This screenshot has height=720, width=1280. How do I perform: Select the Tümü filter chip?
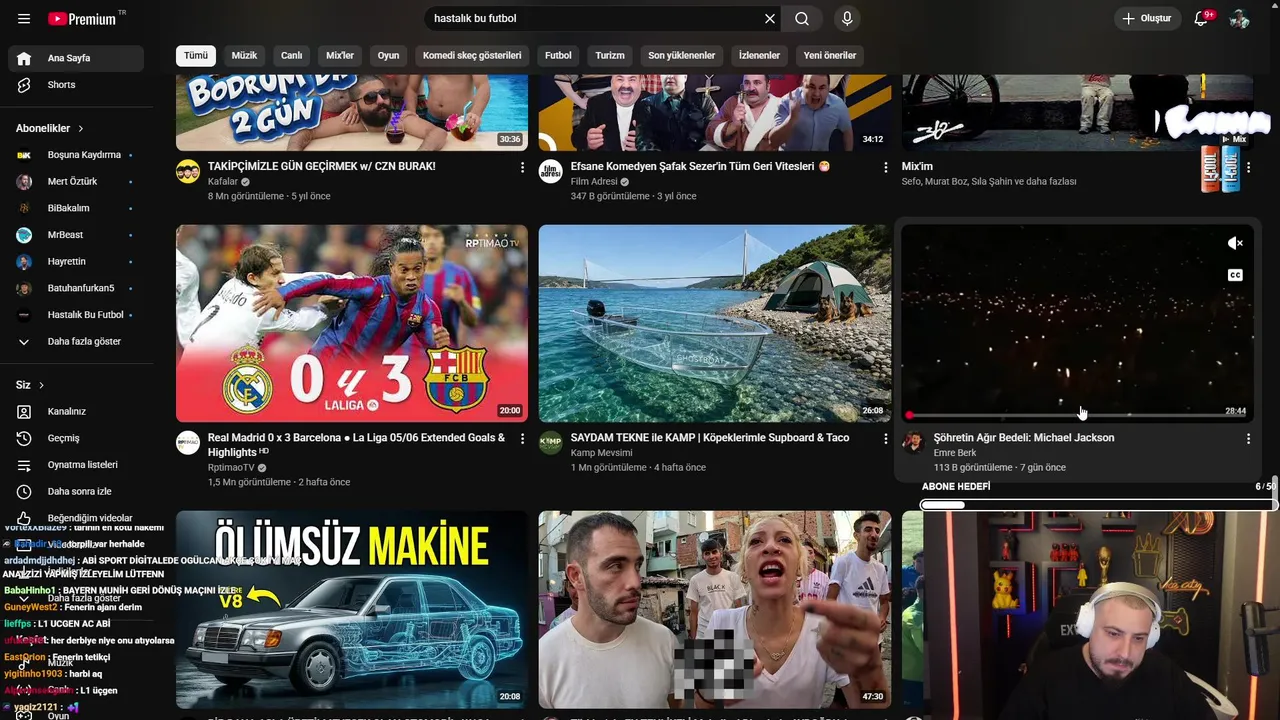[x=196, y=55]
